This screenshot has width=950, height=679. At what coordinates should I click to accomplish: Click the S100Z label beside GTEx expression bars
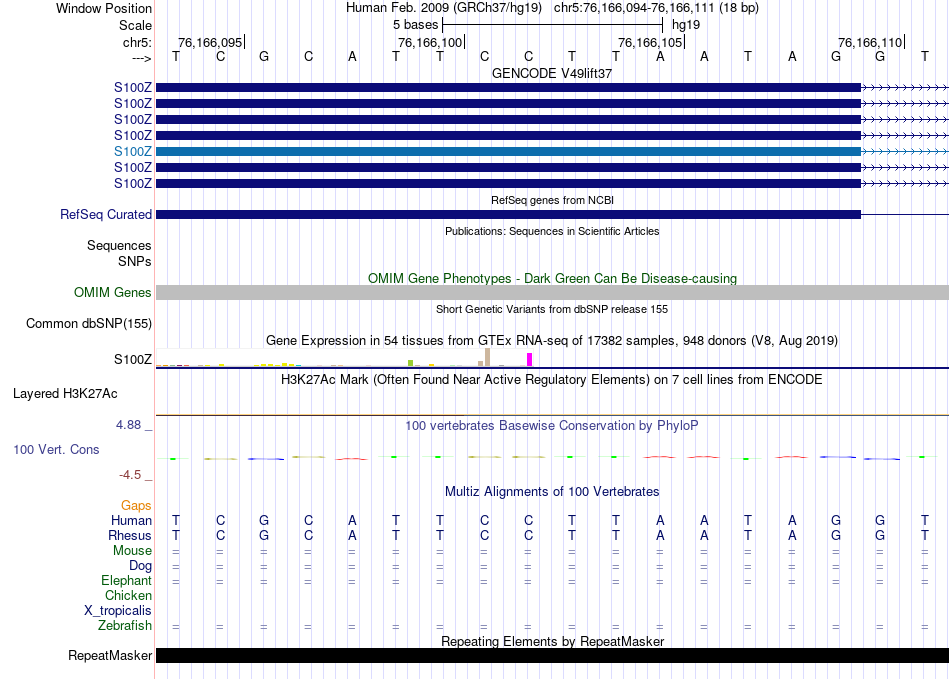pyautogui.click(x=133, y=359)
